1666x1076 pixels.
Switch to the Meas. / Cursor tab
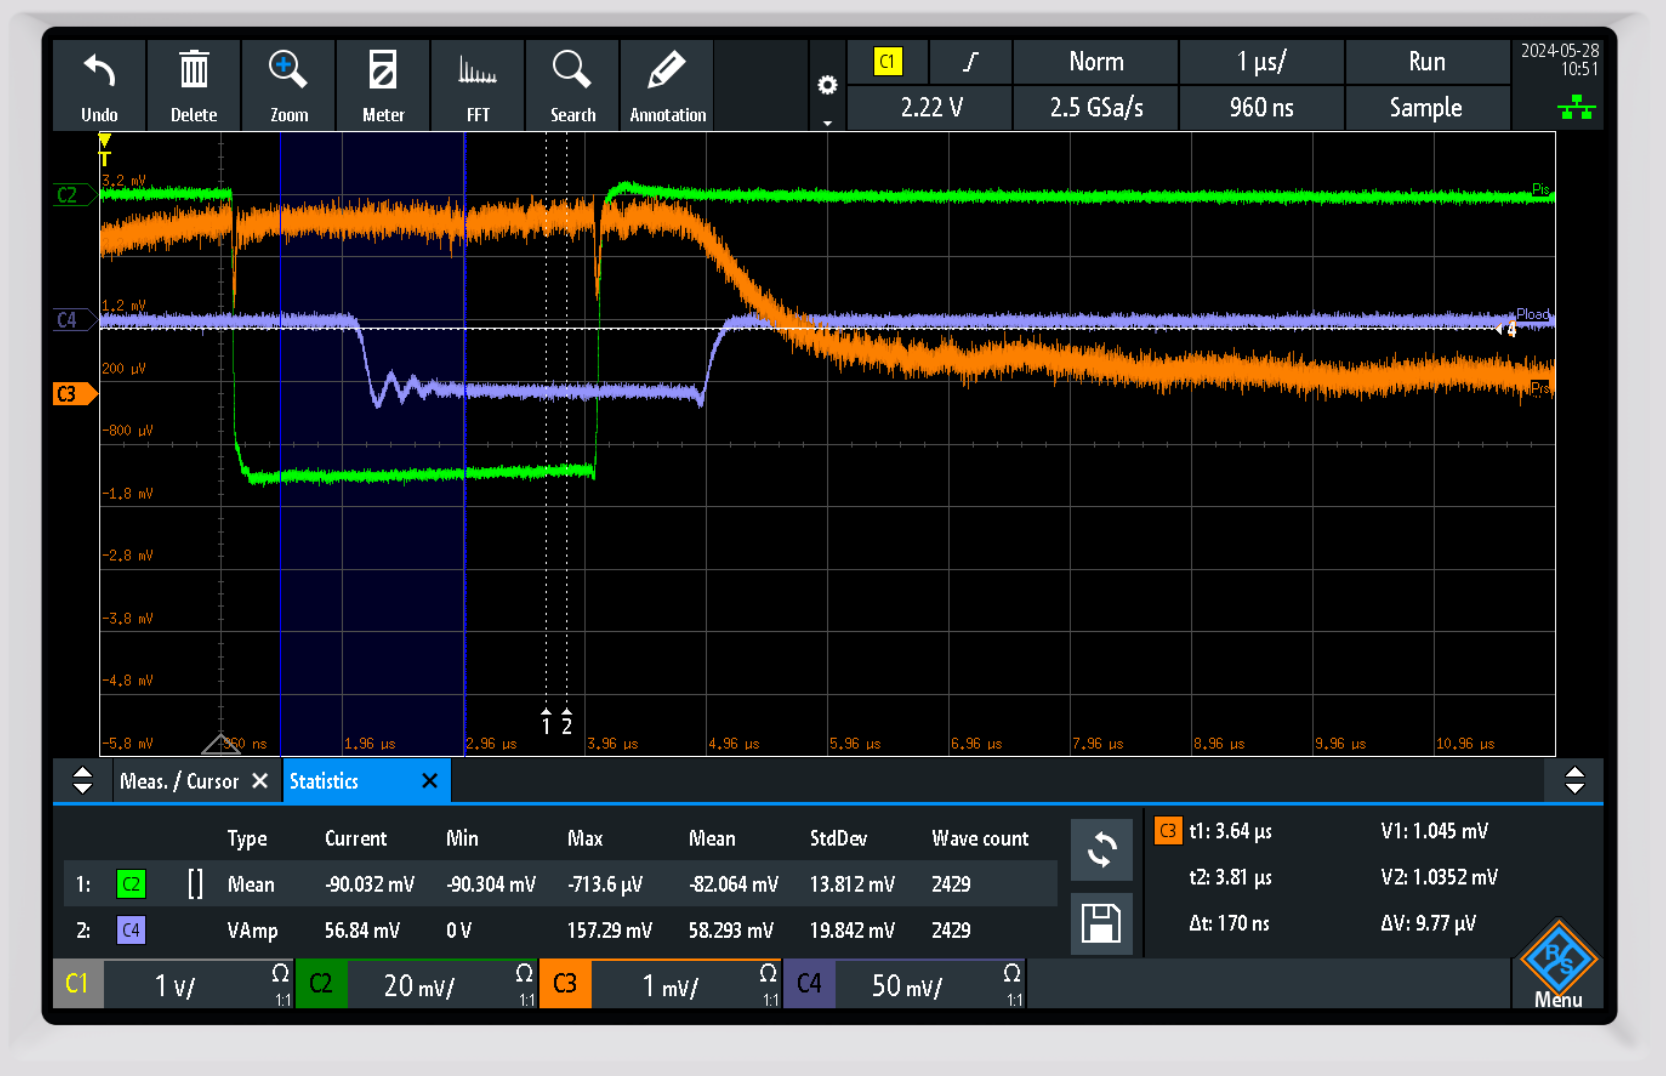(179, 781)
